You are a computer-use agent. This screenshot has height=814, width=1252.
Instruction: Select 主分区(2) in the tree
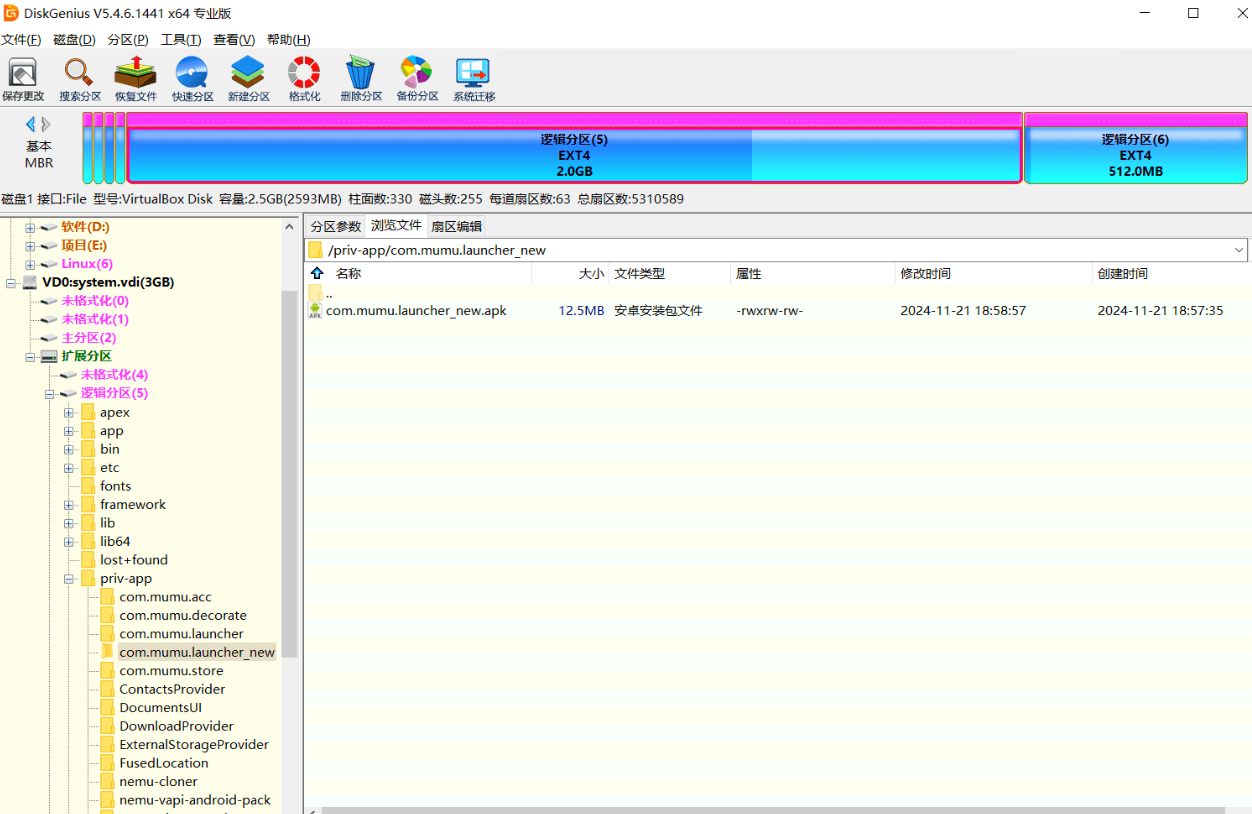[88, 338]
